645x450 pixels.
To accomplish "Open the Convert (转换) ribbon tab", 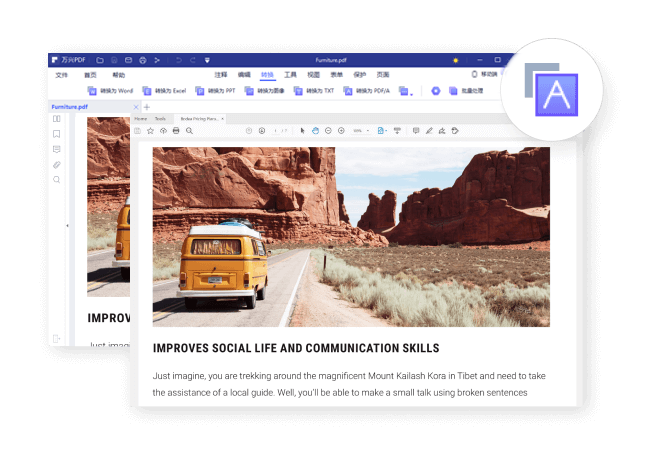I will pos(267,75).
